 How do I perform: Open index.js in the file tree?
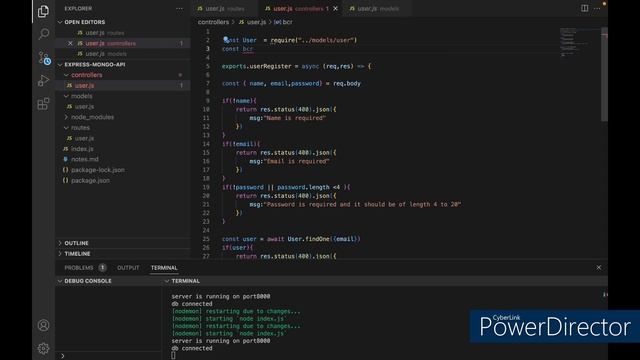(x=123, y=149)
